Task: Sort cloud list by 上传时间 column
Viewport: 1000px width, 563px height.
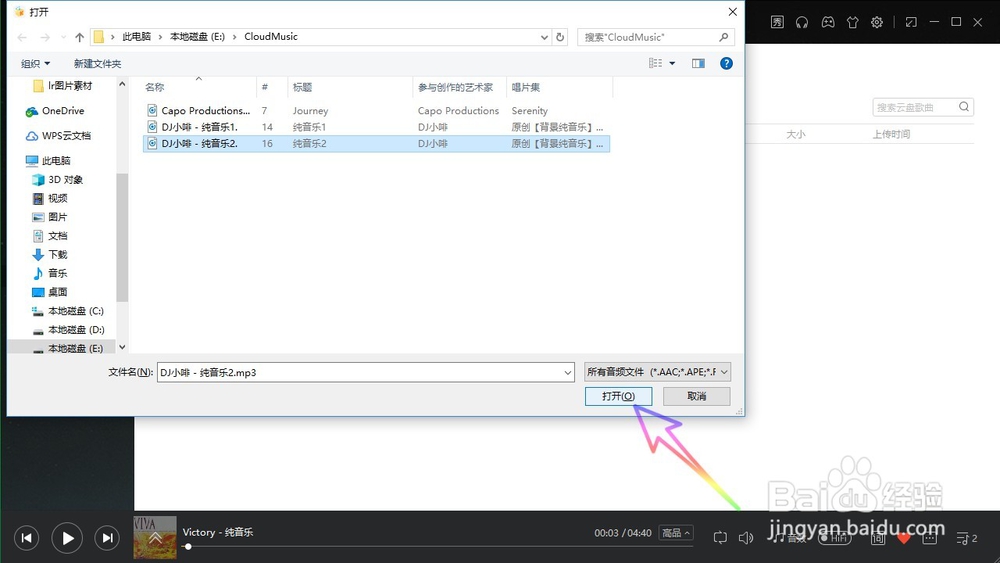Action: [x=892, y=135]
